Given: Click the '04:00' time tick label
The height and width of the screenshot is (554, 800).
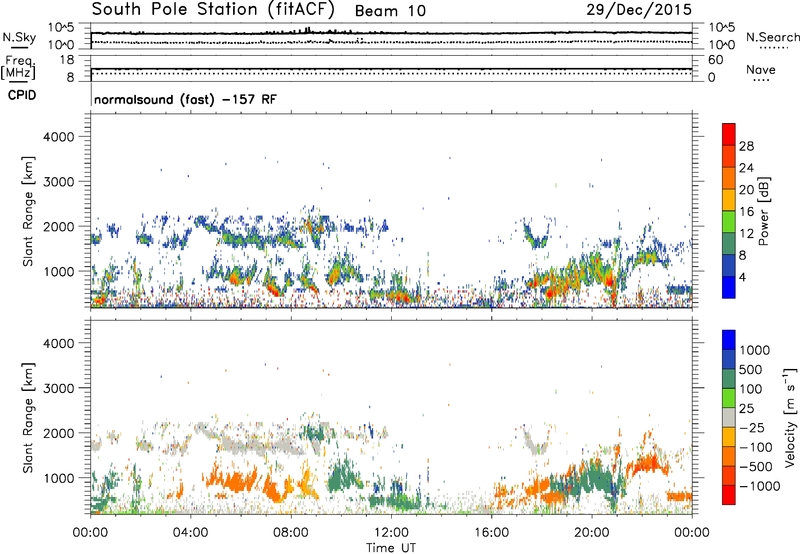Looking at the screenshot, I should [x=190, y=533].
